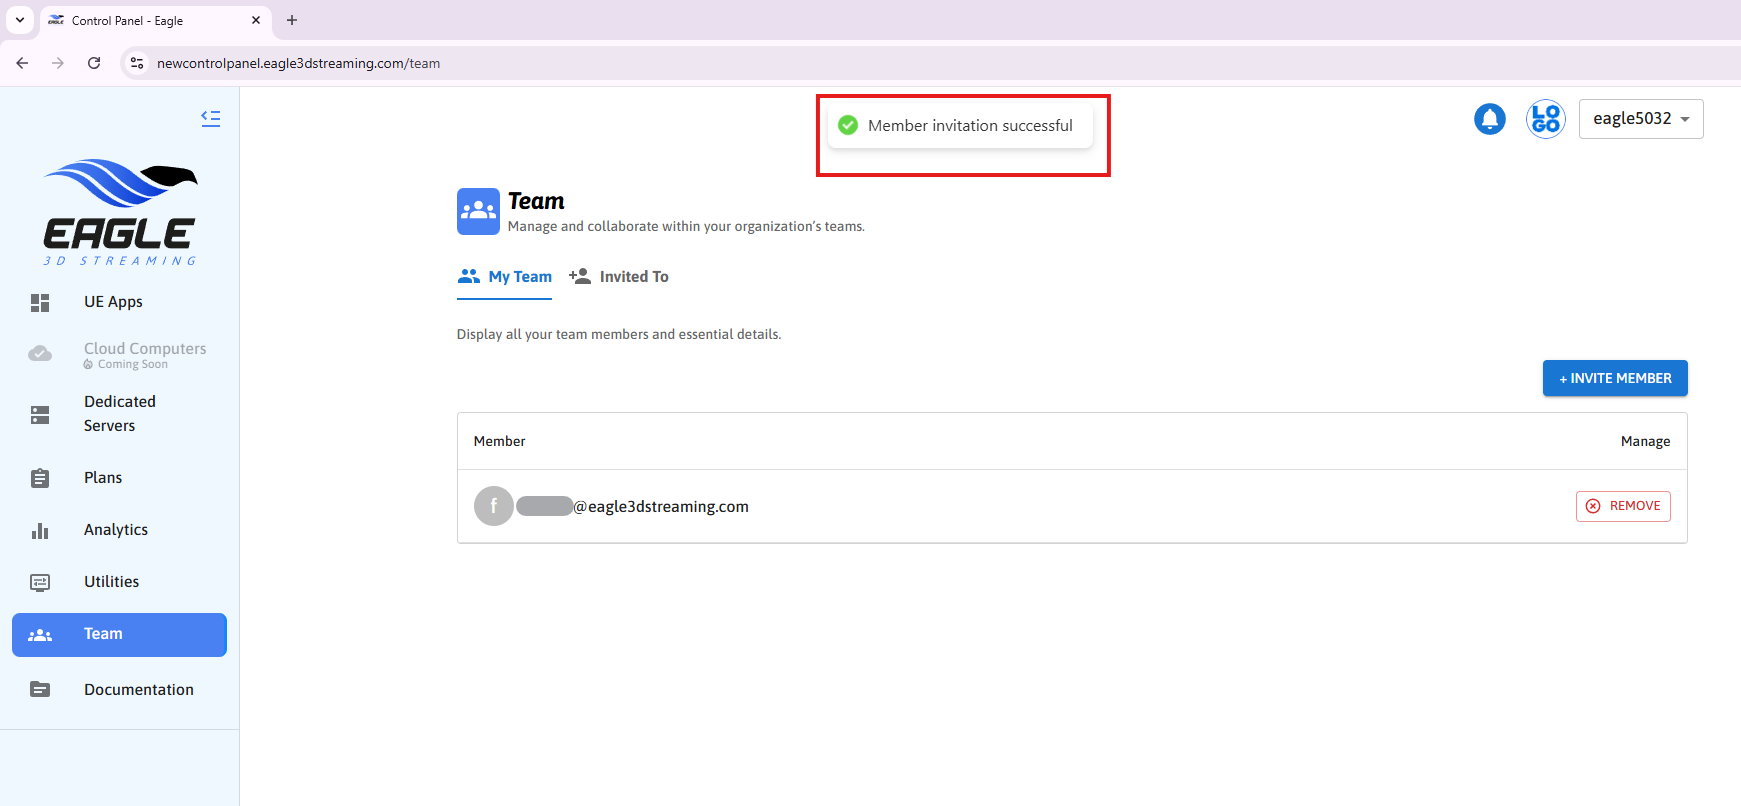Open the Analytics page
The image size is (1741, 806).
116,530
